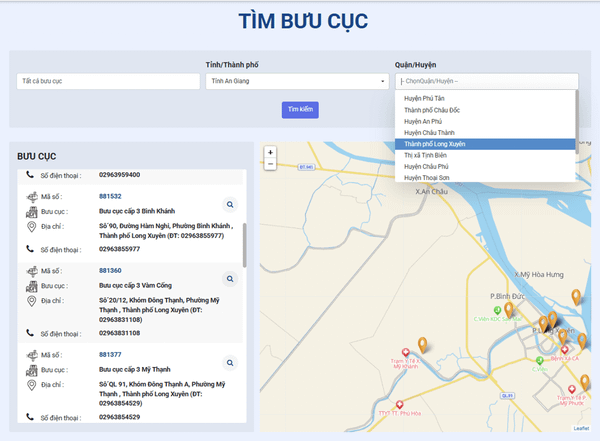Open post office code 881532 link

point(110,196)
